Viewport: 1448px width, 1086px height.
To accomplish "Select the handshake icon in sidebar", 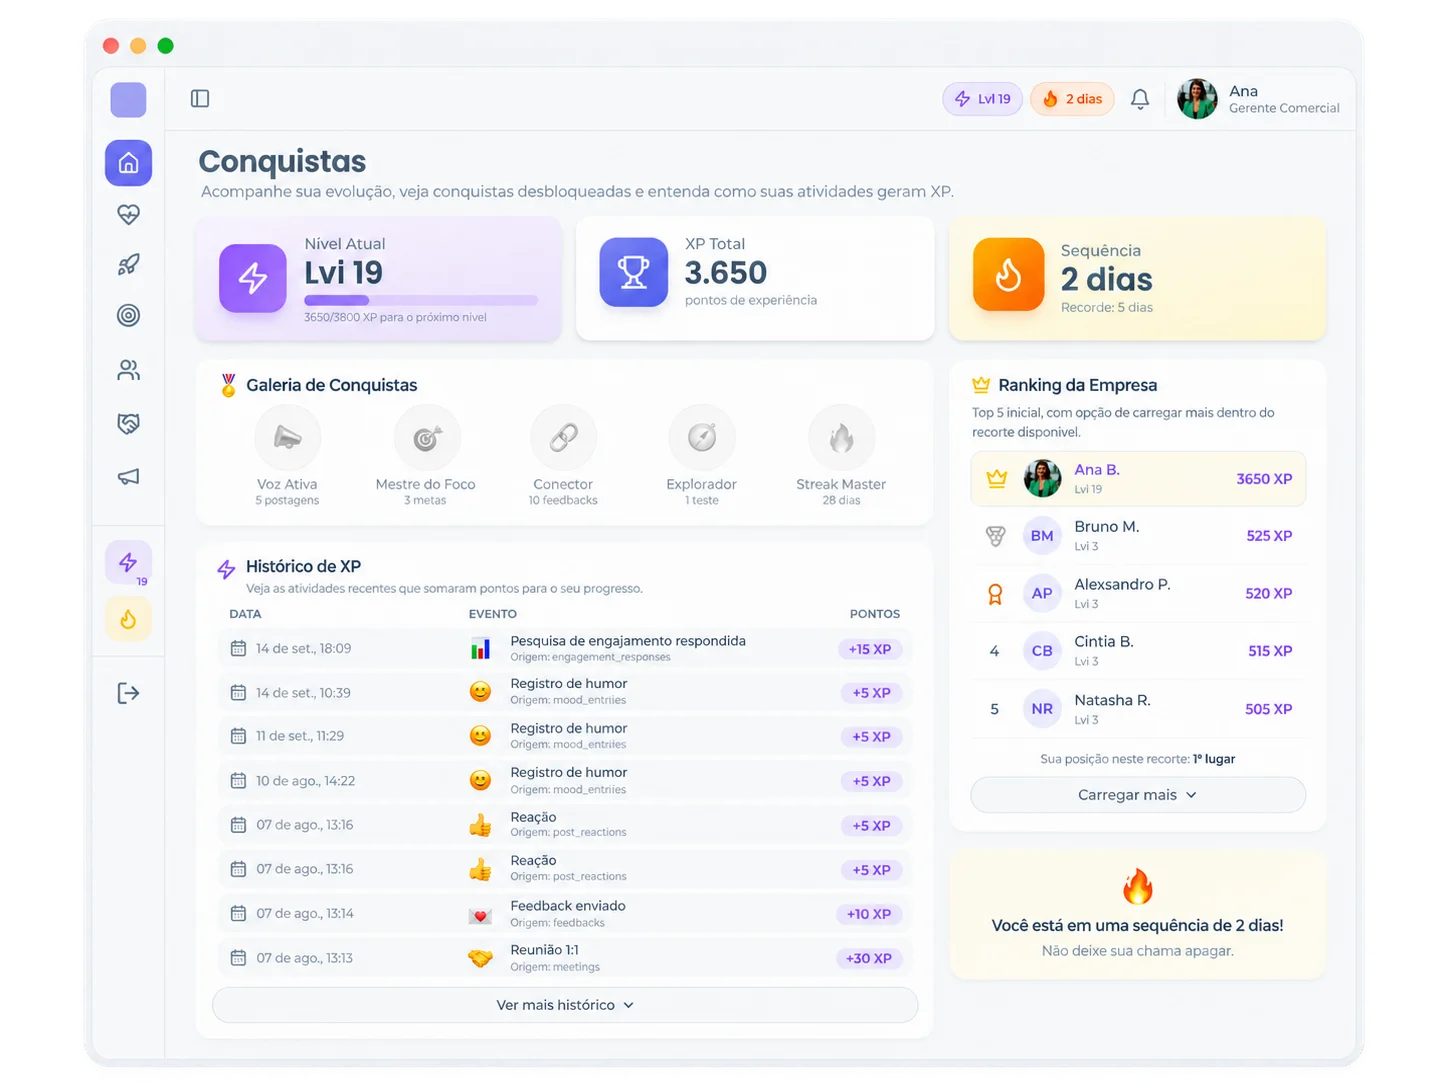I will [128, 423].
